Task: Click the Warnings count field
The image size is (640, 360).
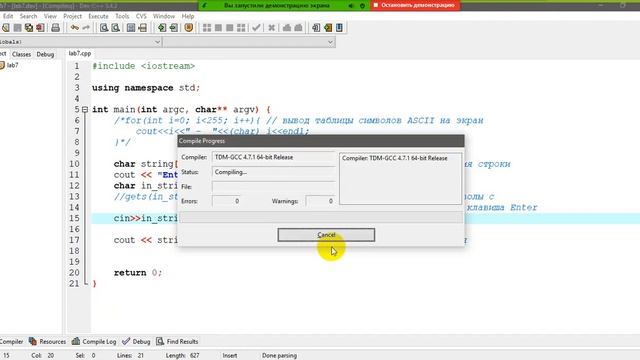Action: [320, 201]
